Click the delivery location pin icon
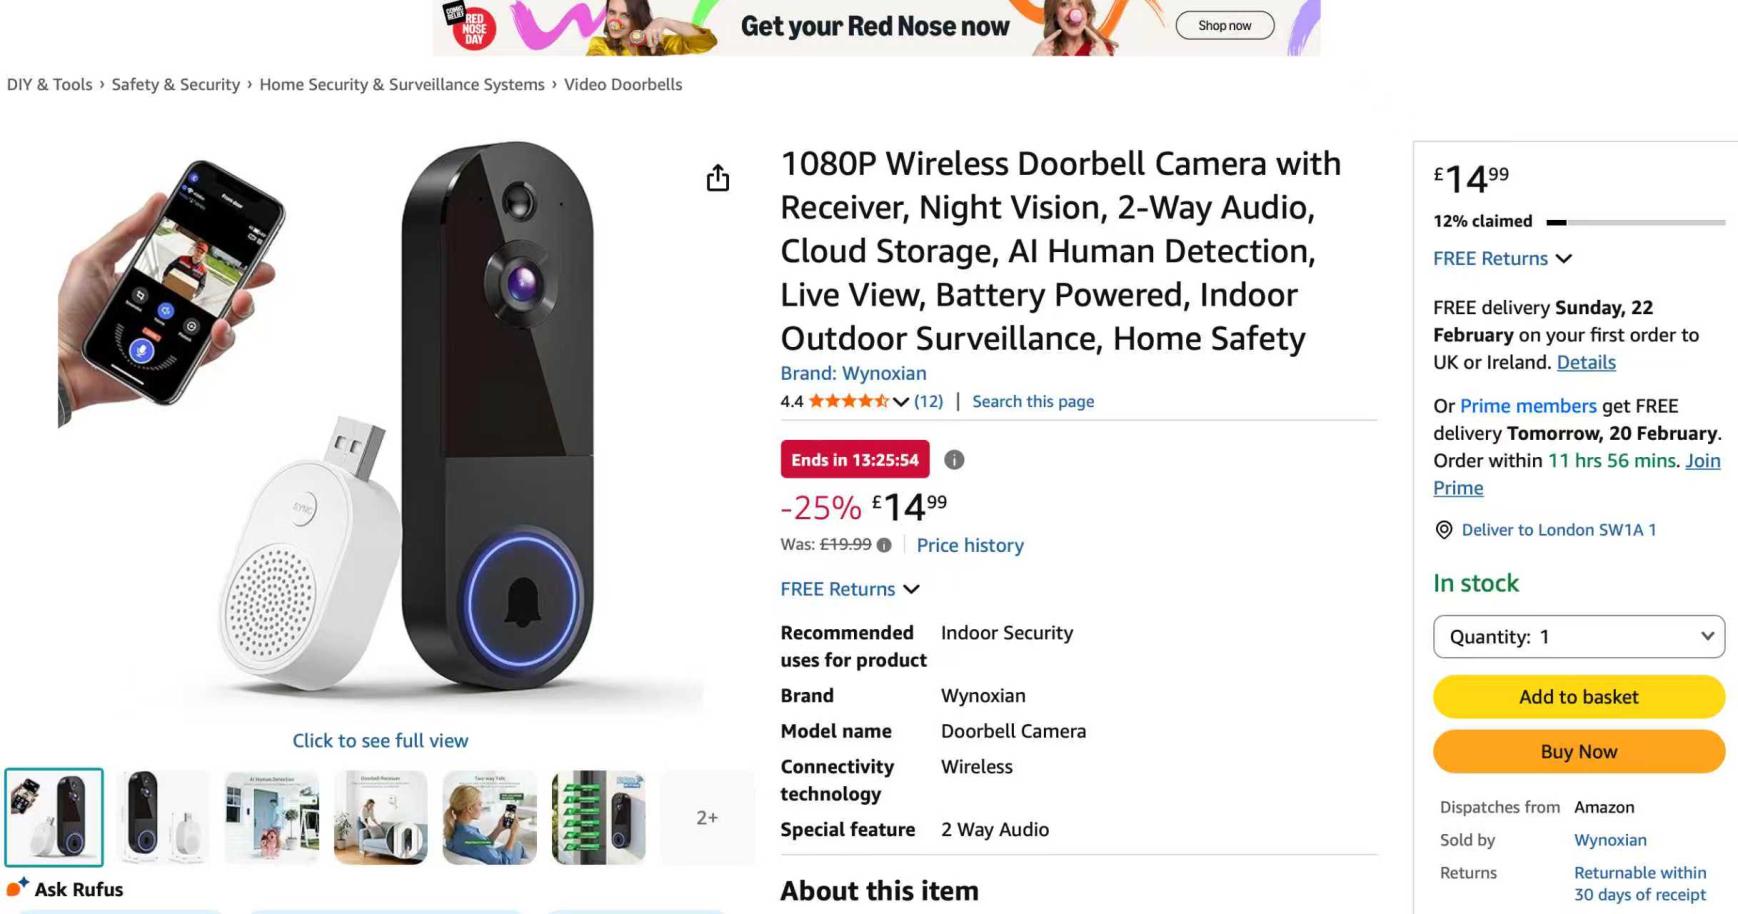 coord(1444,530)
